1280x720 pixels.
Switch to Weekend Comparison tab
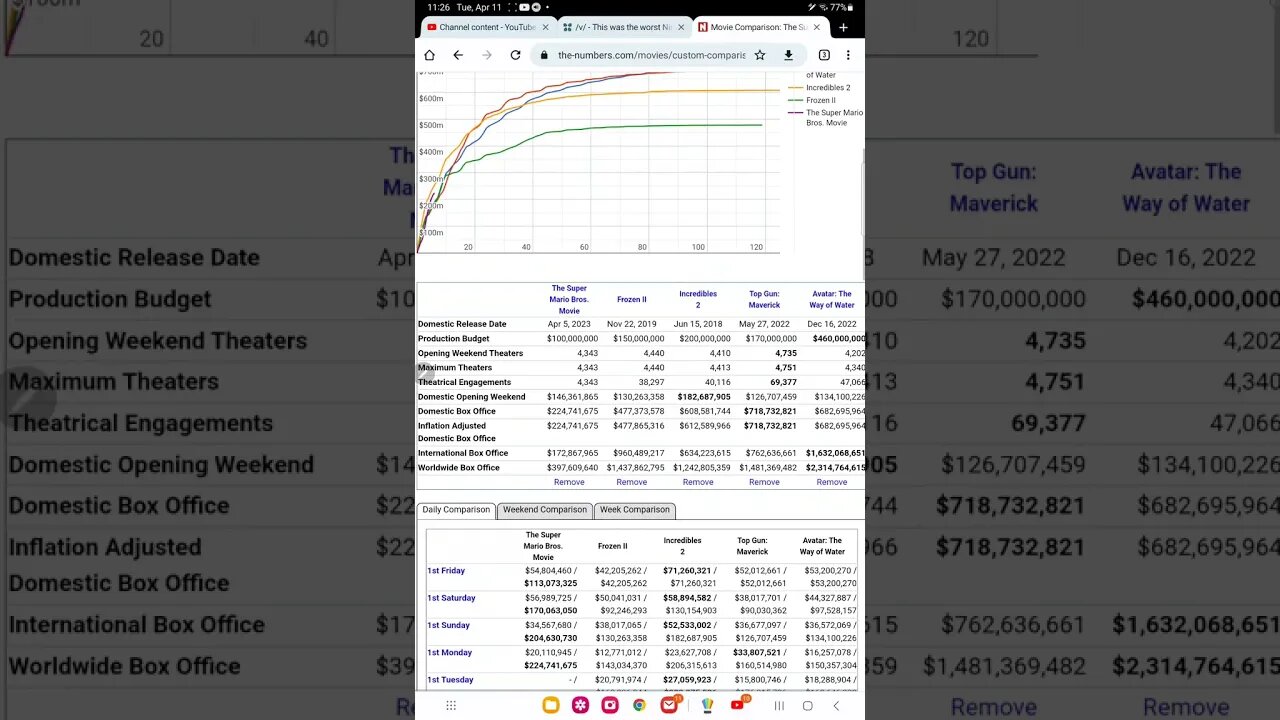[545, 510]
